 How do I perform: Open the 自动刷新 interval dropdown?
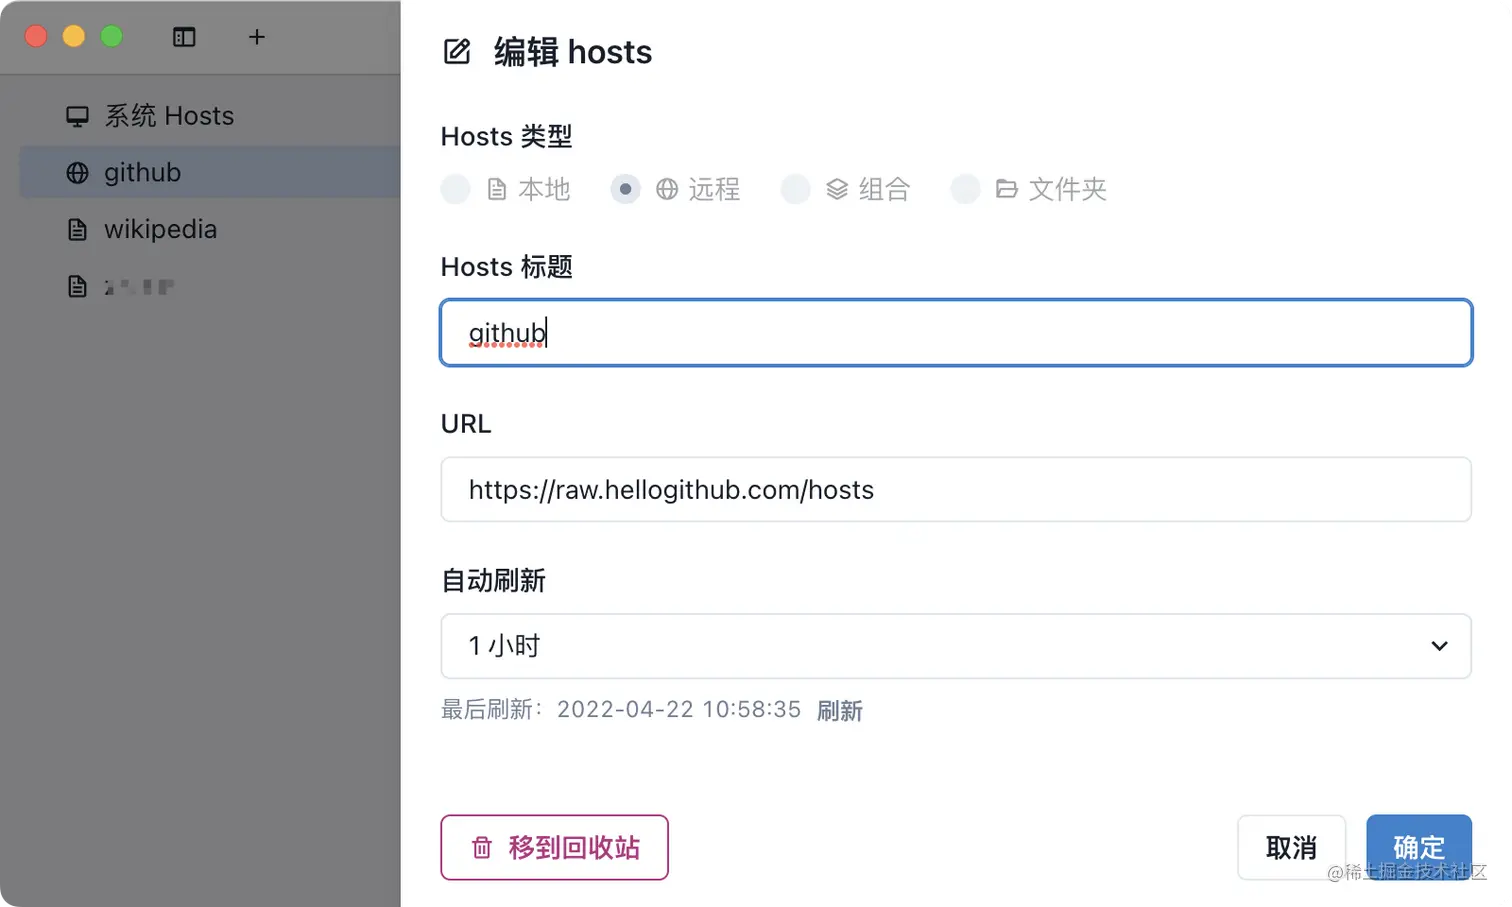955,646
